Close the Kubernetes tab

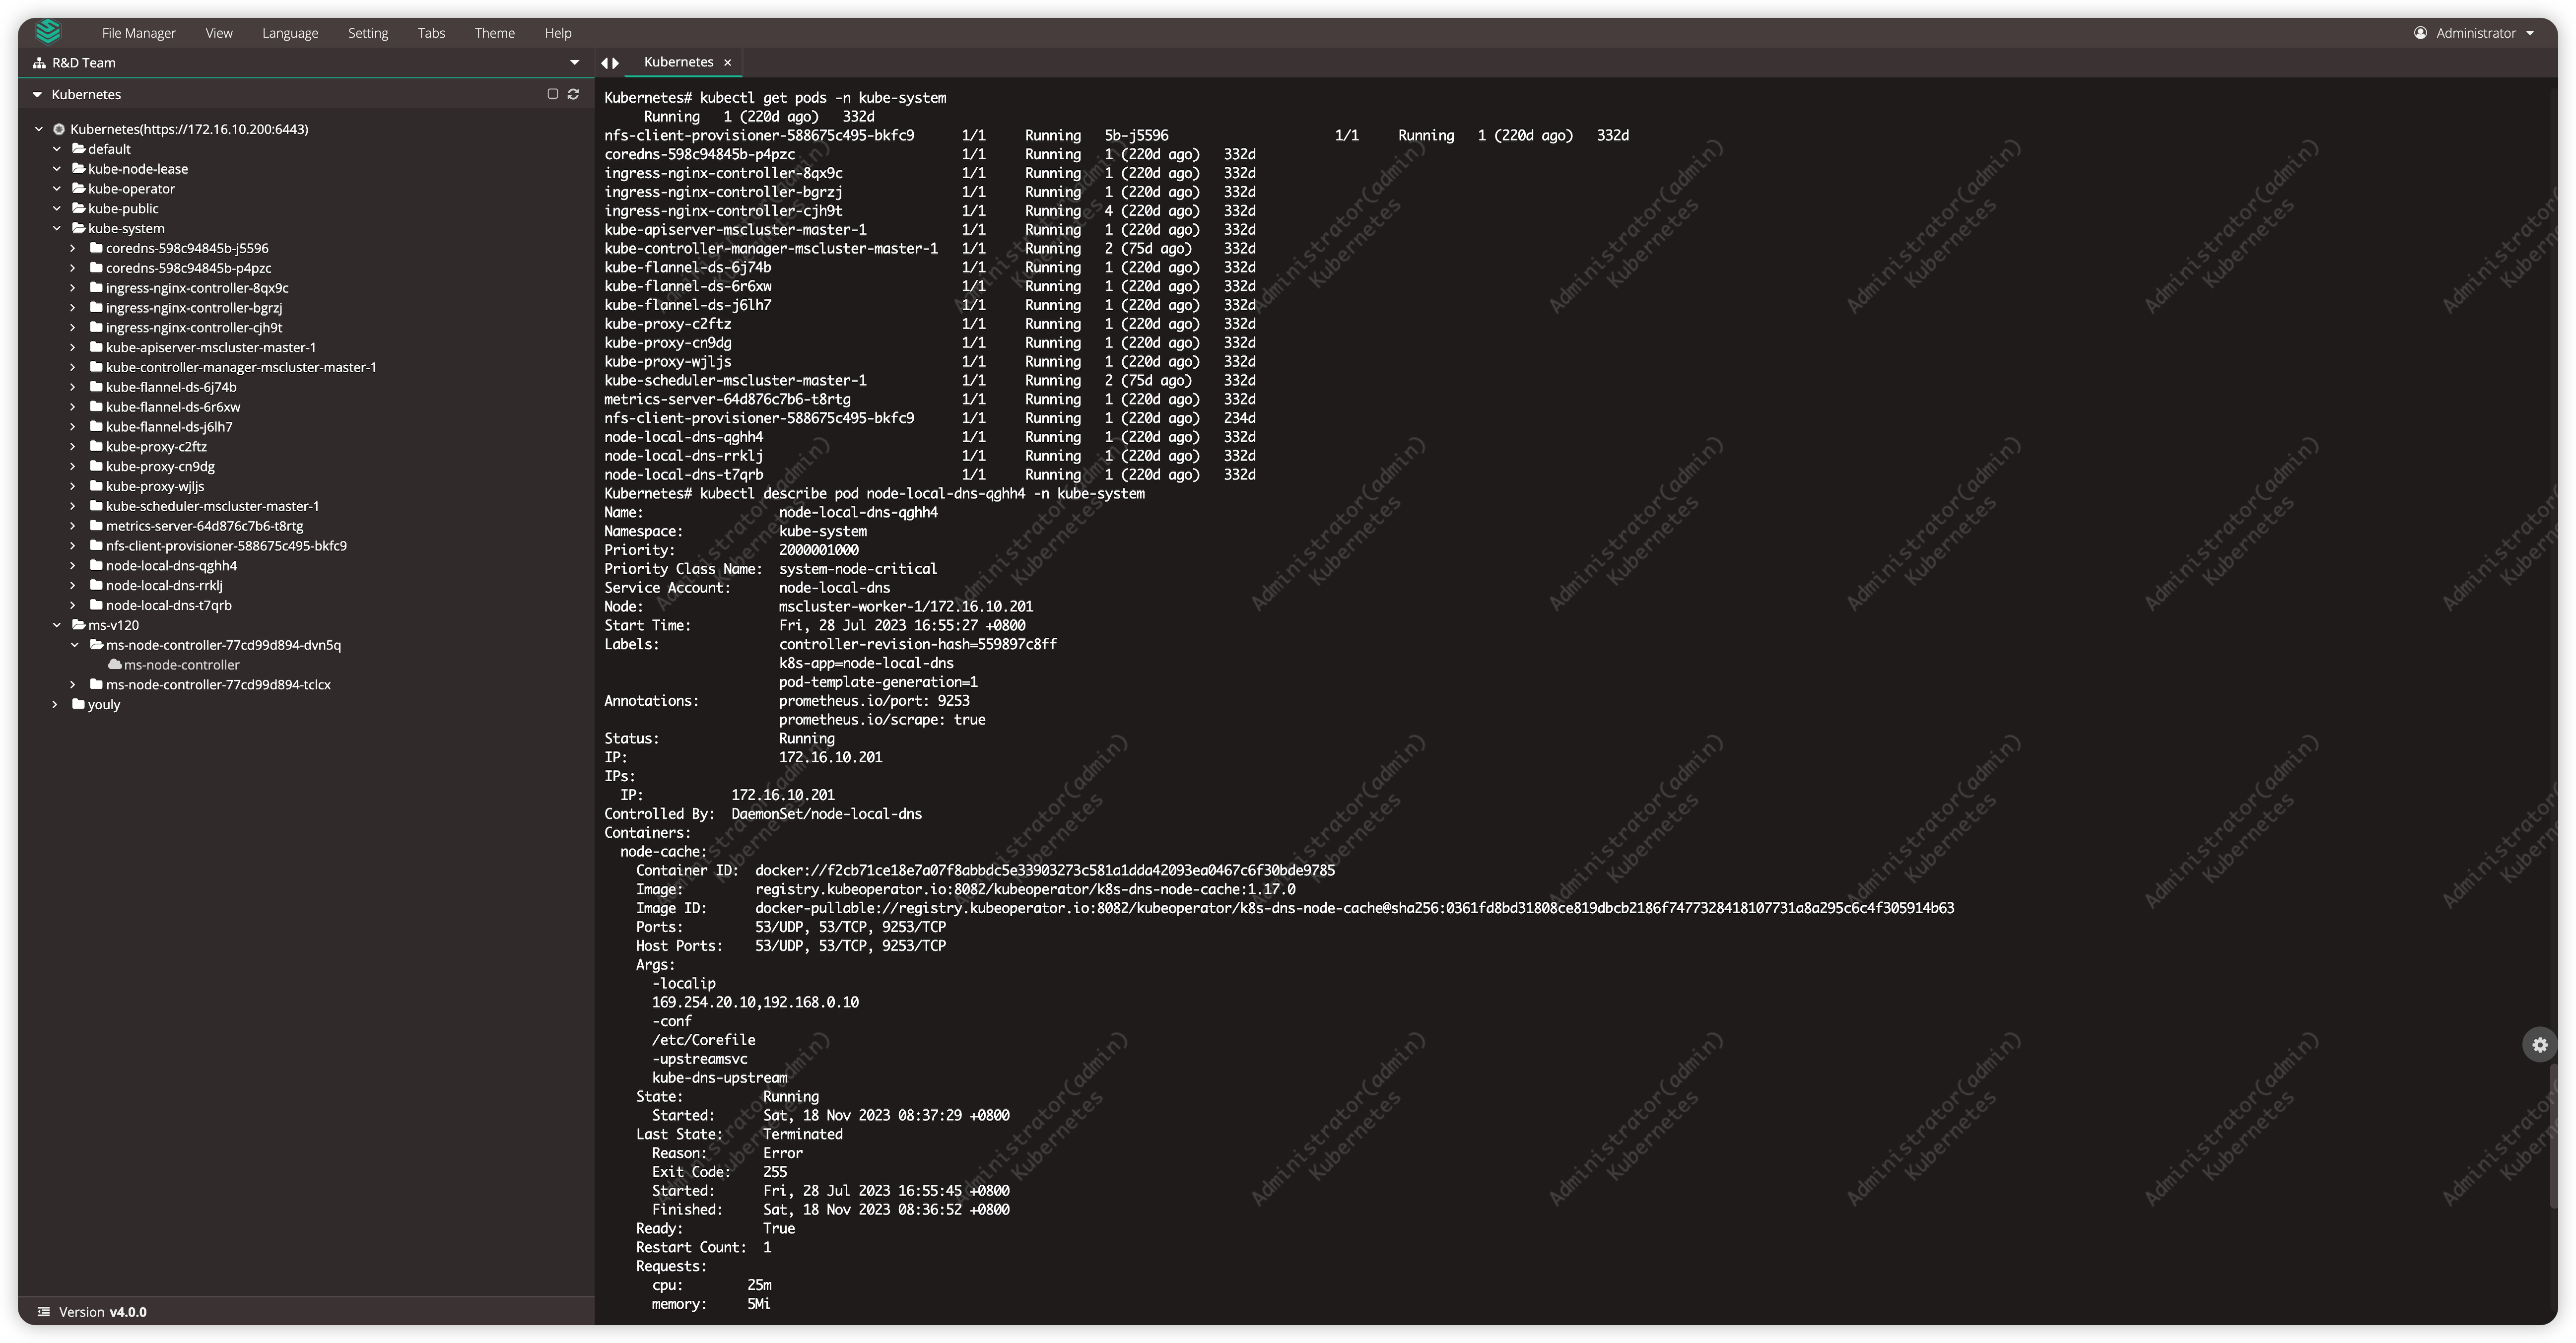[728, 62]
